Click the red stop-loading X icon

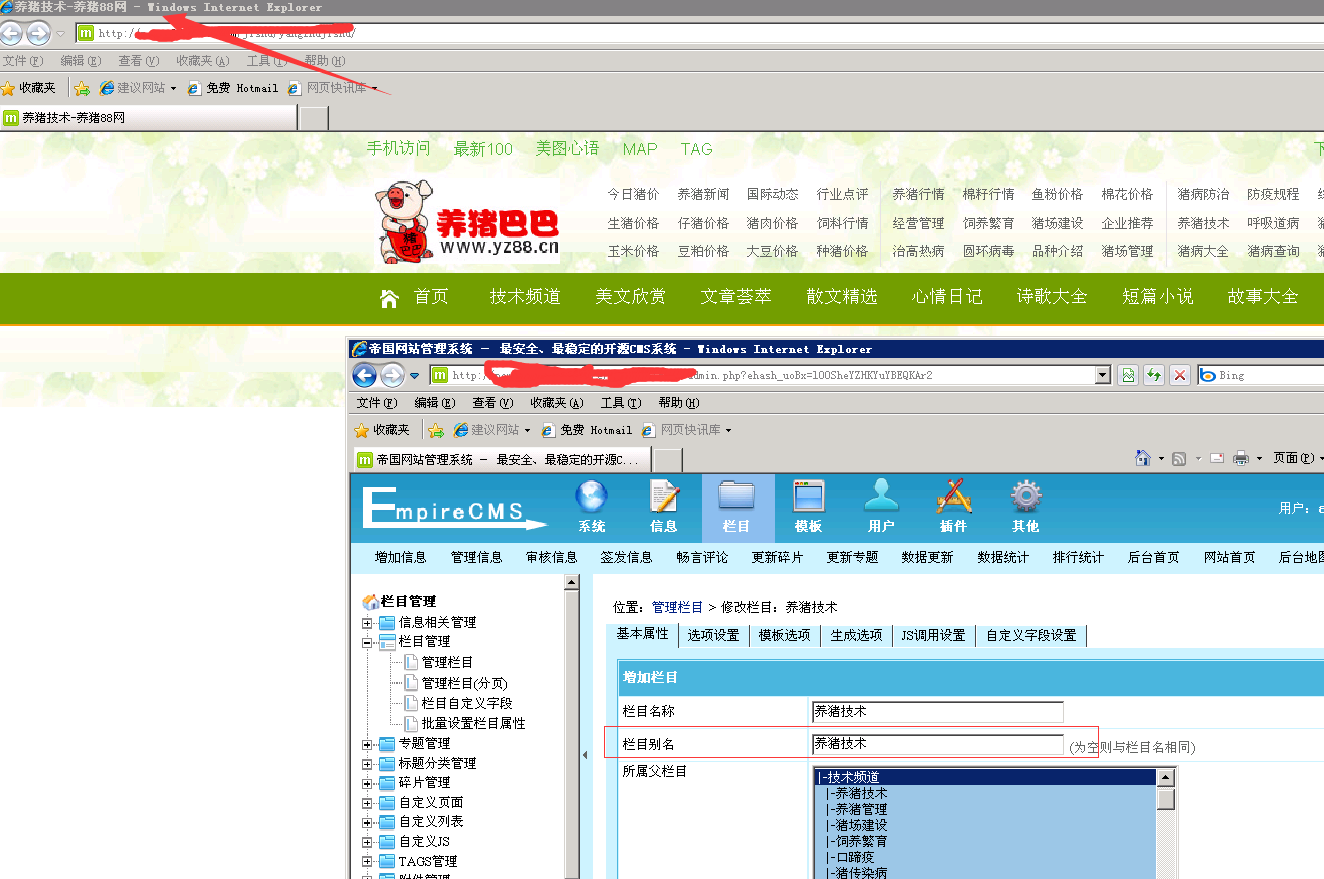(1180, 375)
